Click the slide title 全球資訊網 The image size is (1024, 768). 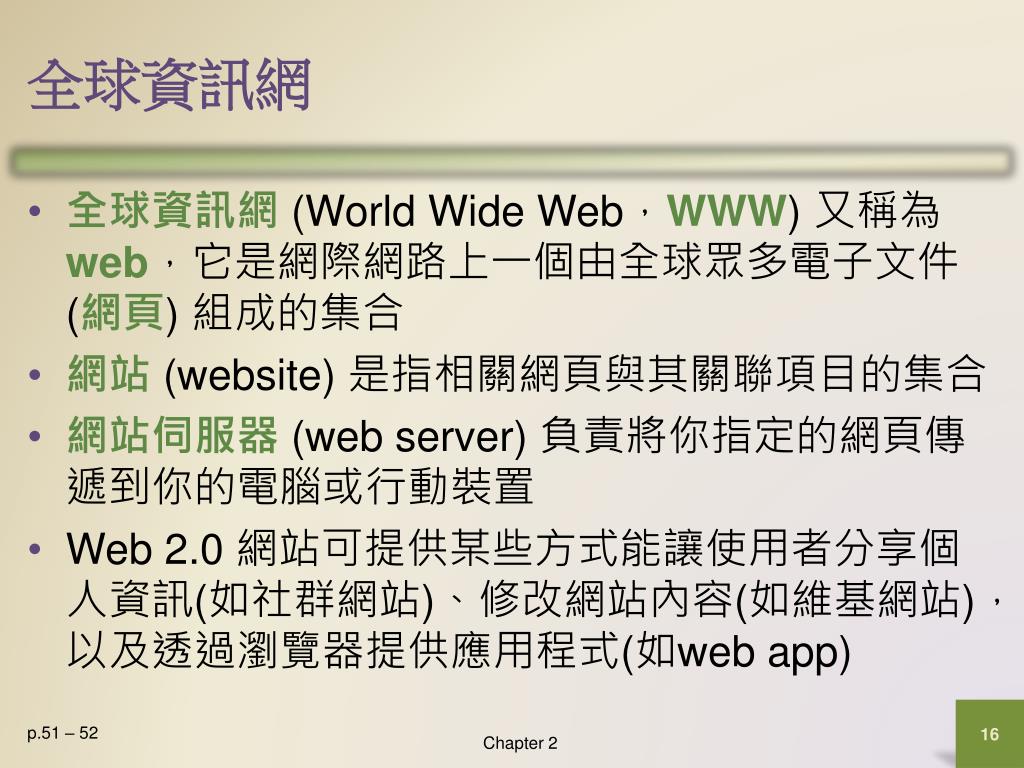point(168,86)
